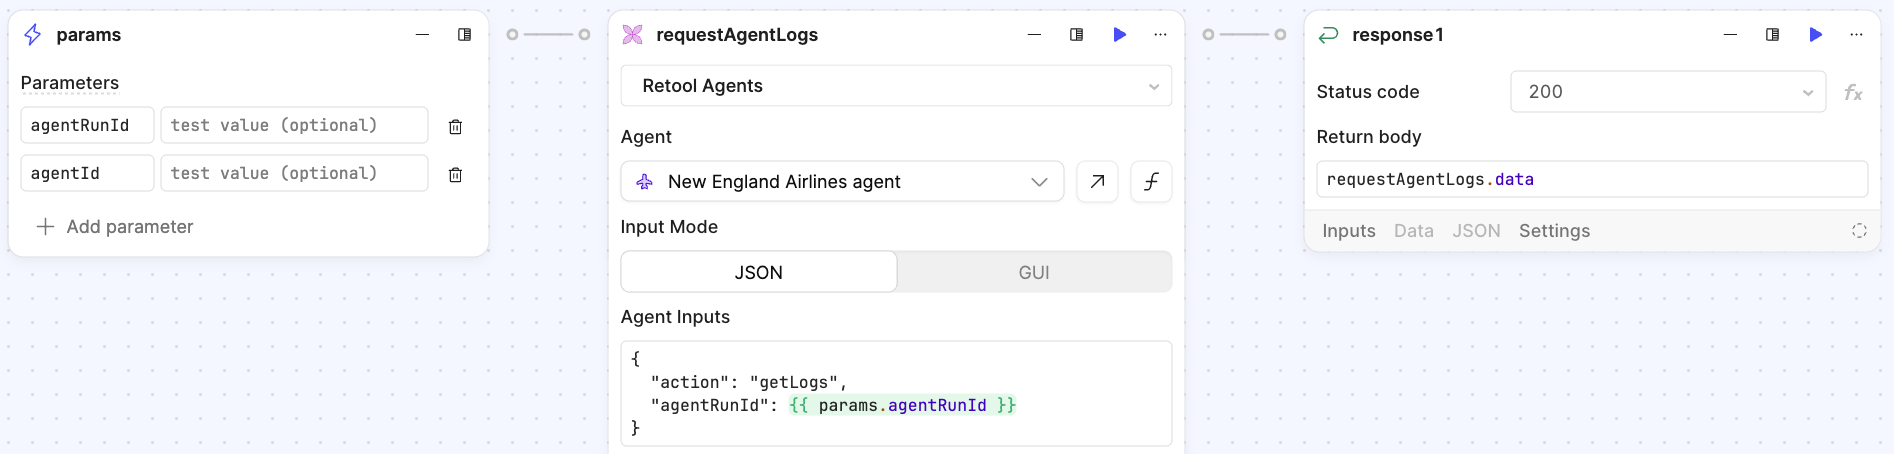
Task: Open agent in new tab arrow icon
Action: point(1097,182)
